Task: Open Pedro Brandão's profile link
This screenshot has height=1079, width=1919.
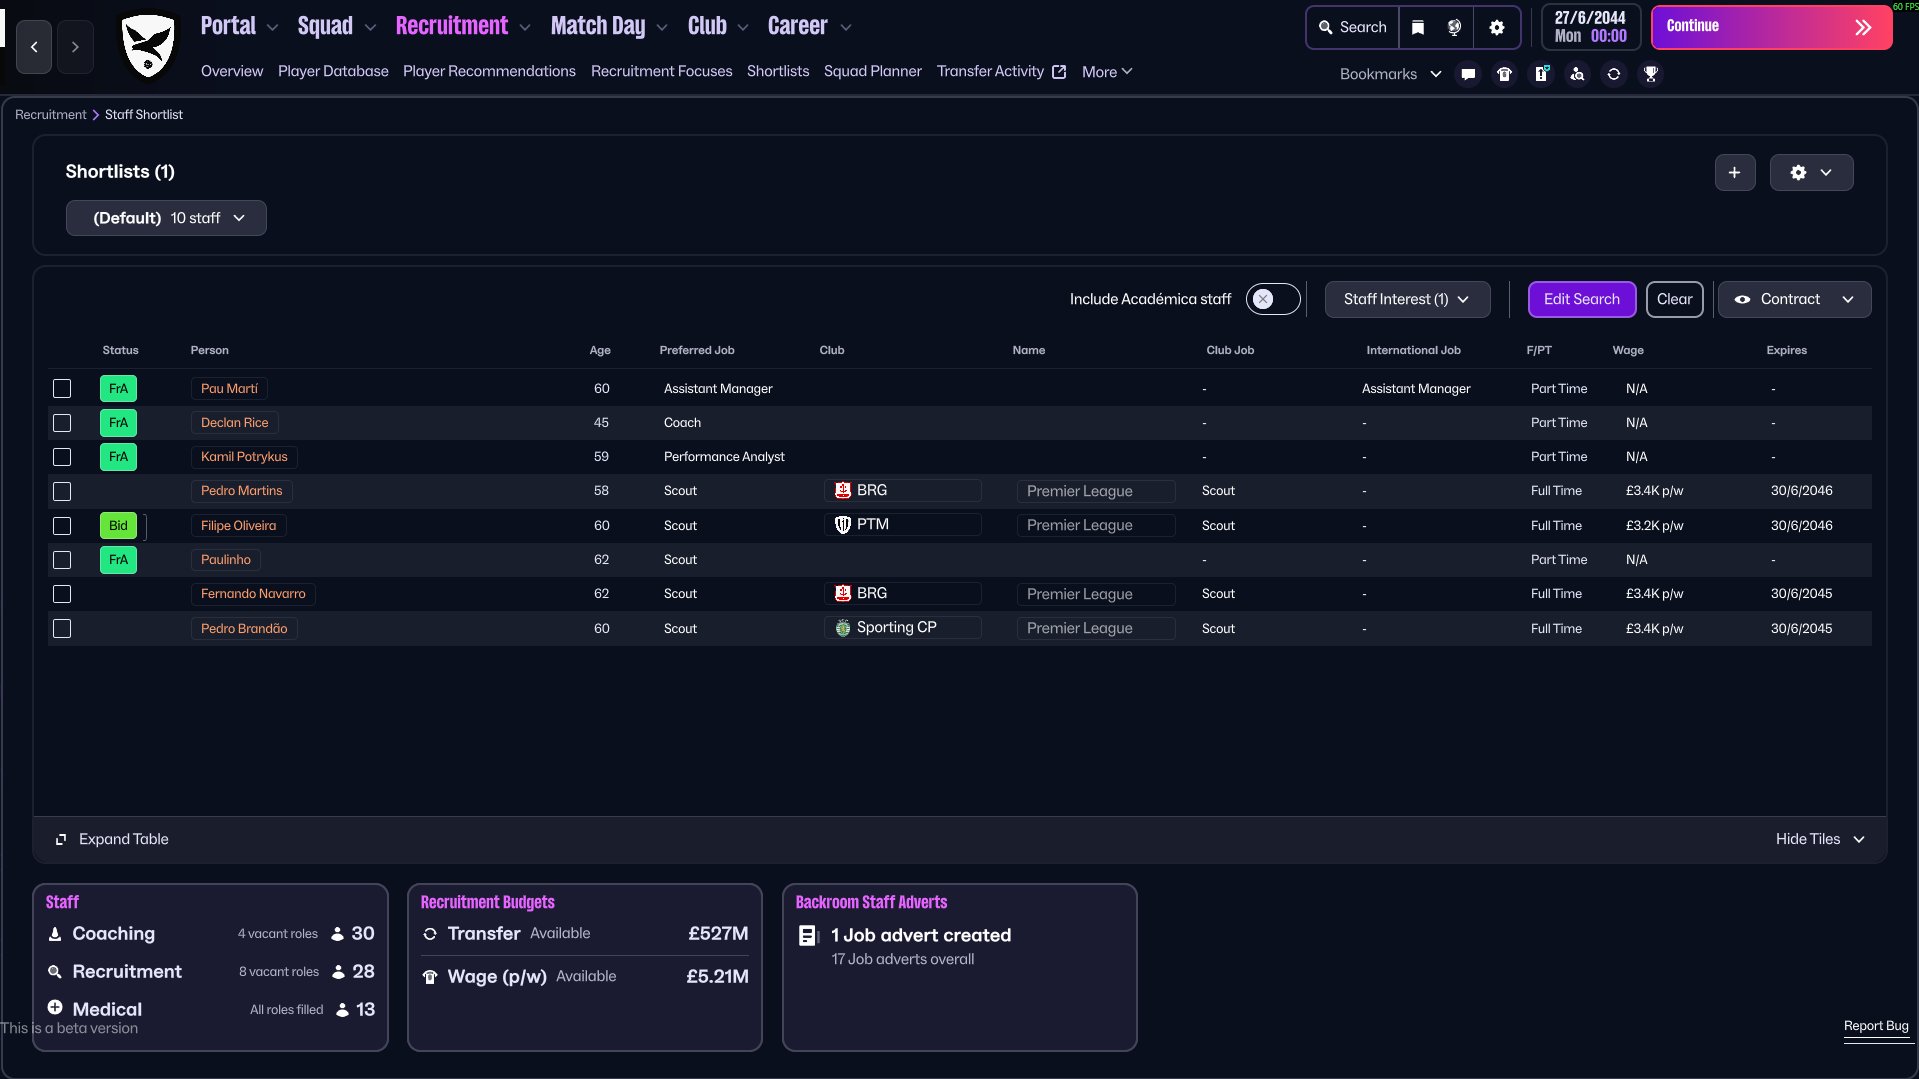Action: tap(244, 629)
